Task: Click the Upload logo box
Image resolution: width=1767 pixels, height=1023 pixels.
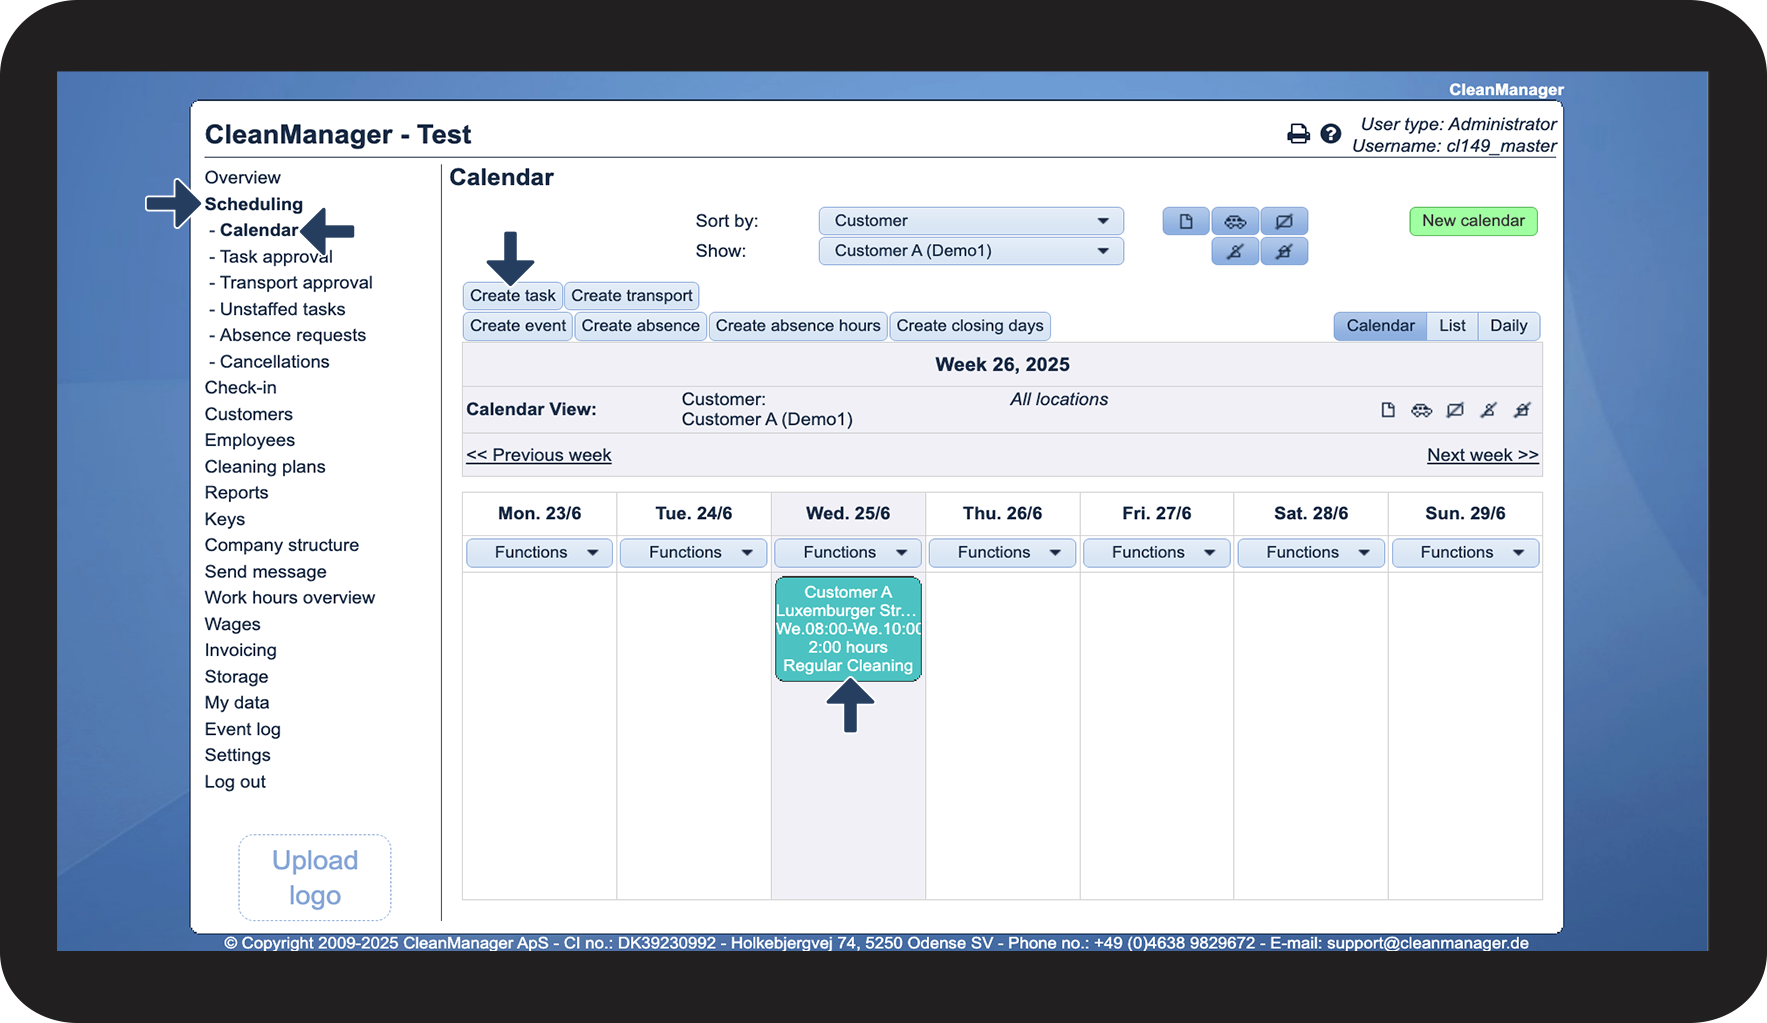Action: pyautogui.click(x=315, y=878)
